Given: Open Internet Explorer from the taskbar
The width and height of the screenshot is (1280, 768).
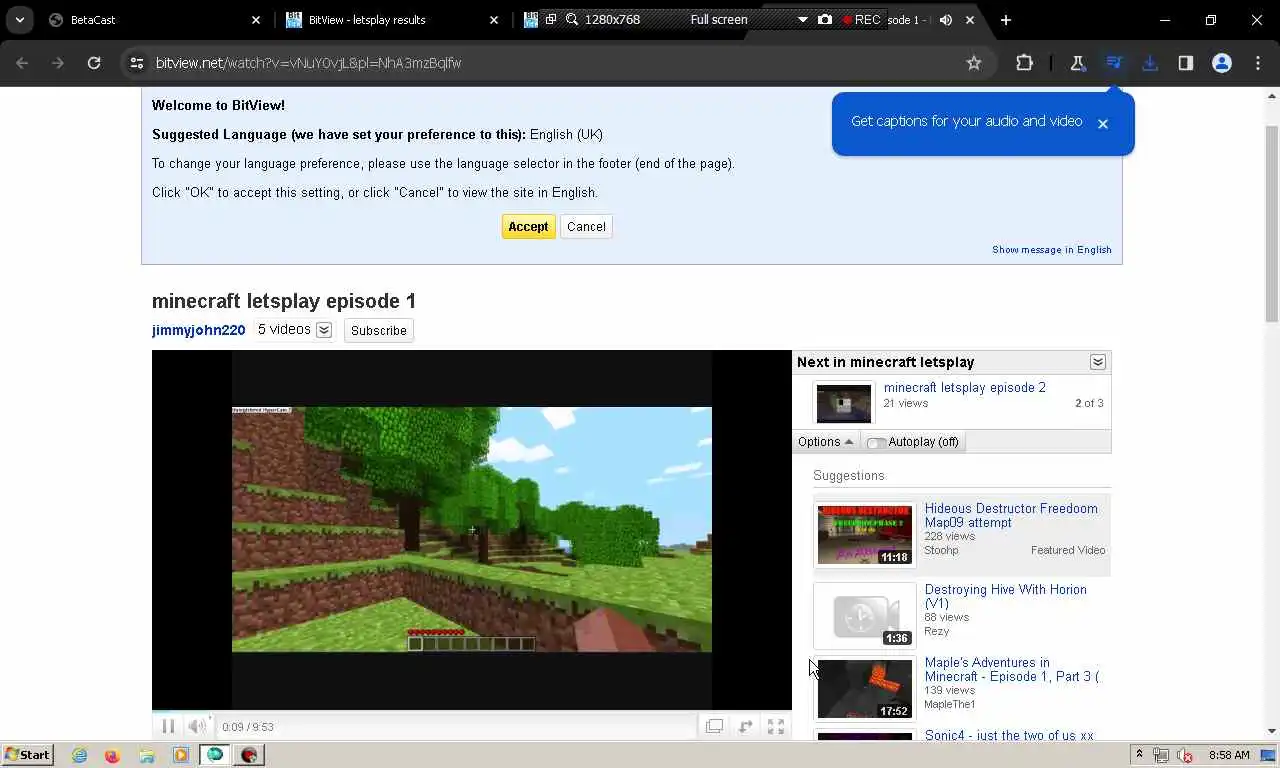Looking at the screenshot, I should [x=79, y=755].
